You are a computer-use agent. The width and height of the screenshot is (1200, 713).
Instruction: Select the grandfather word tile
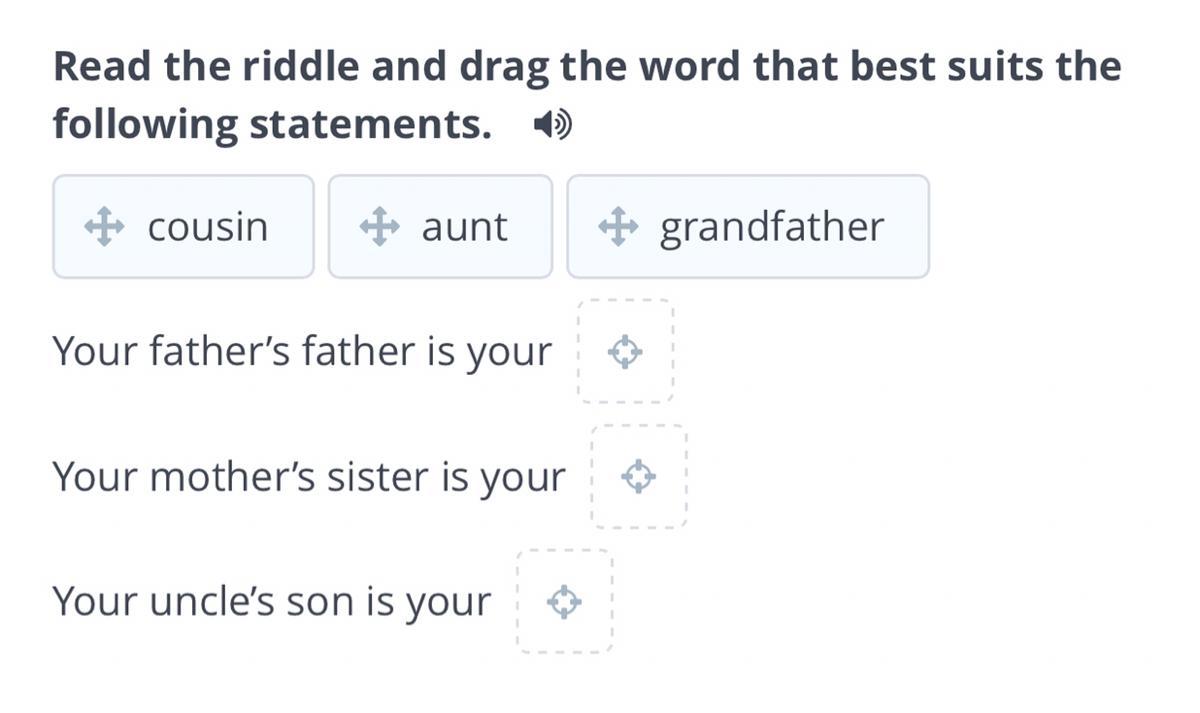pos(748,227)
